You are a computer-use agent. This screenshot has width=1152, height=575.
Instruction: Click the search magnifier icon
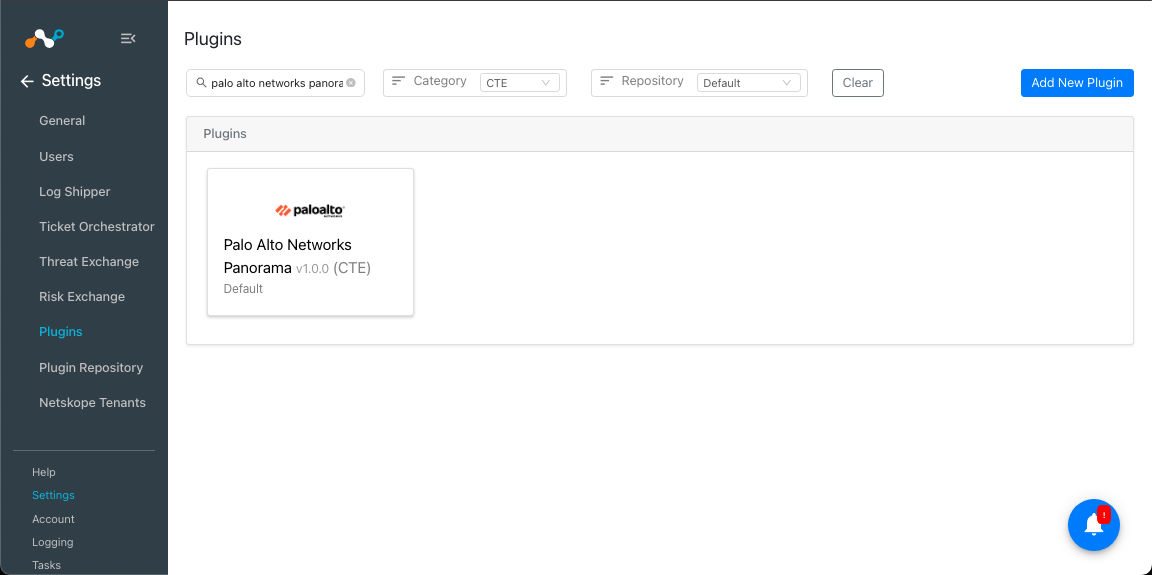[201, 83]
